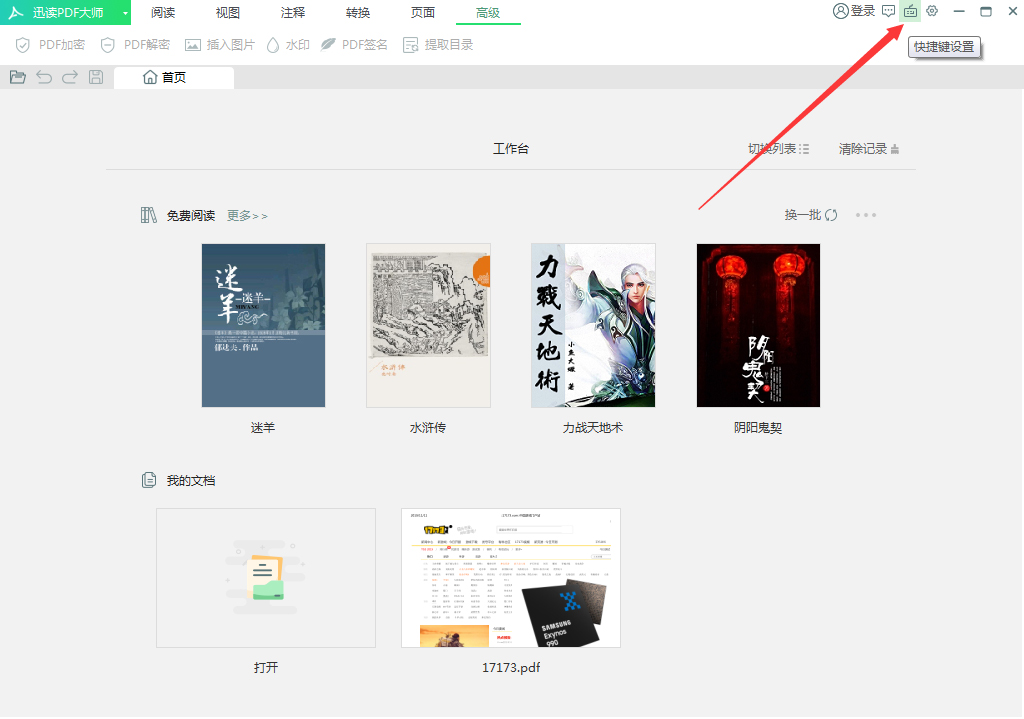
Task: Use the 提取目录 extract catalog tool
Action: click(x=437, y=45)
